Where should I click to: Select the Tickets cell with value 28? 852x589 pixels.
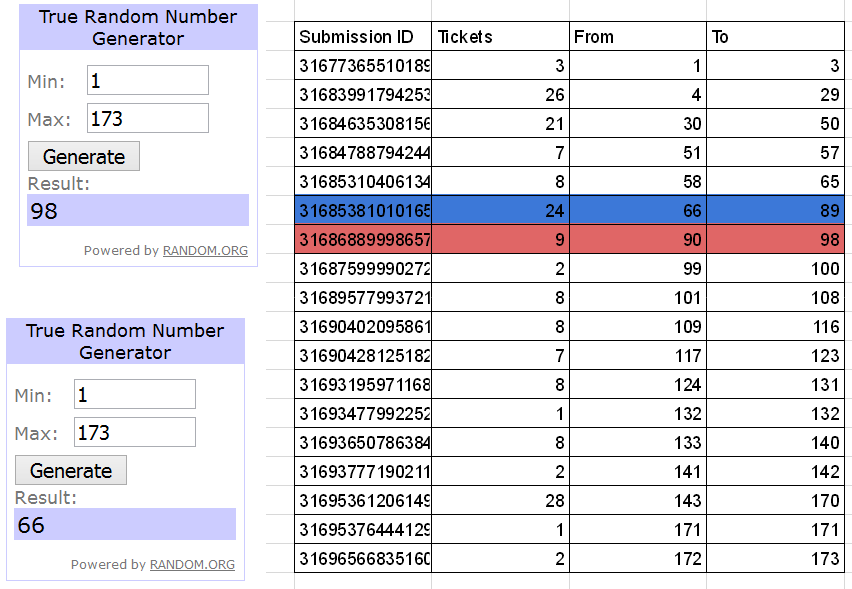tap(500, 501)
